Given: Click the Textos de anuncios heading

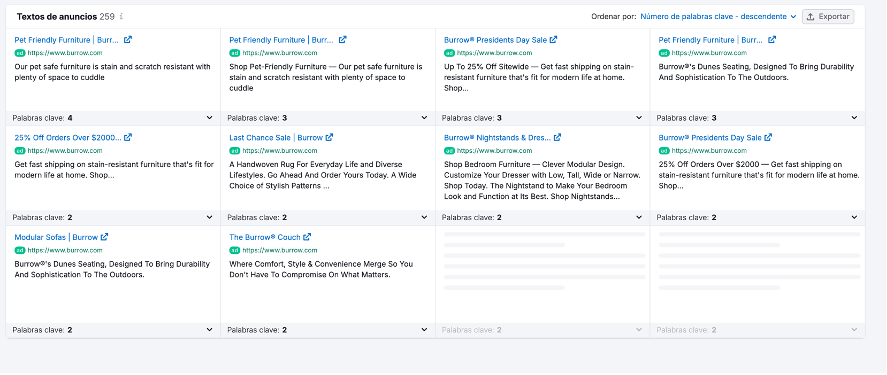Looking at the screenshot, I should pos(57,17).
